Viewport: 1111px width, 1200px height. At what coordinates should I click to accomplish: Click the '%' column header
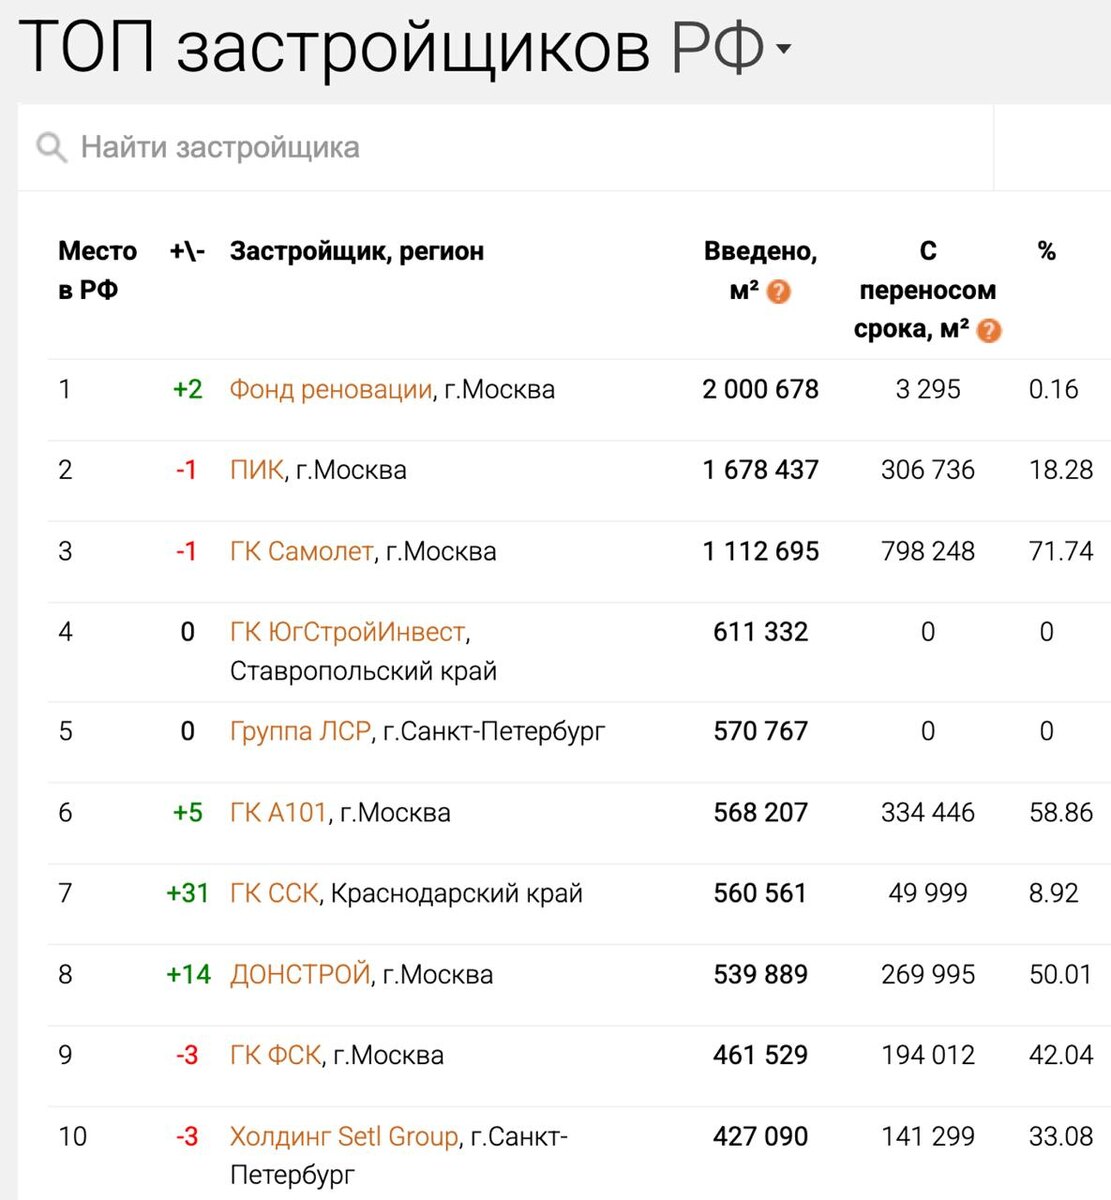(x=1046, y=251)
